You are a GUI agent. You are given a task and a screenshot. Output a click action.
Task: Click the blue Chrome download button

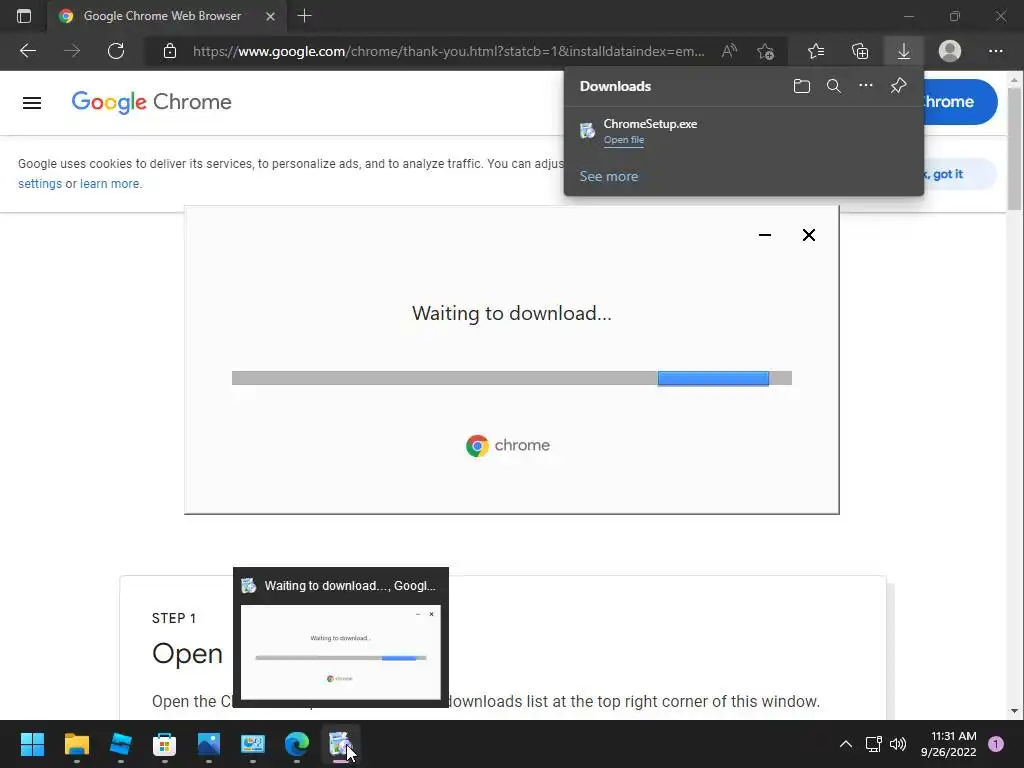961,102
